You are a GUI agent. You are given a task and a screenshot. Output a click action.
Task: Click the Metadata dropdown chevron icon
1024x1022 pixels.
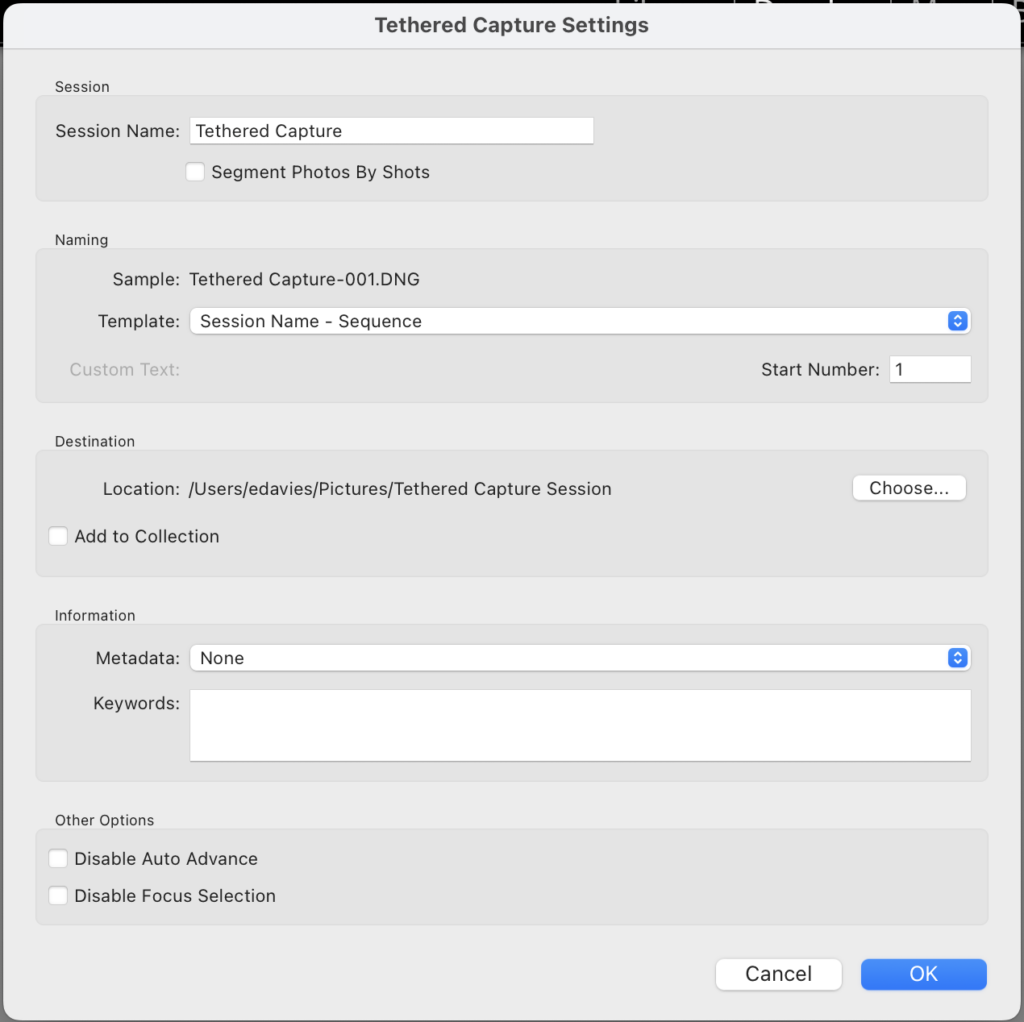(958, 658)
